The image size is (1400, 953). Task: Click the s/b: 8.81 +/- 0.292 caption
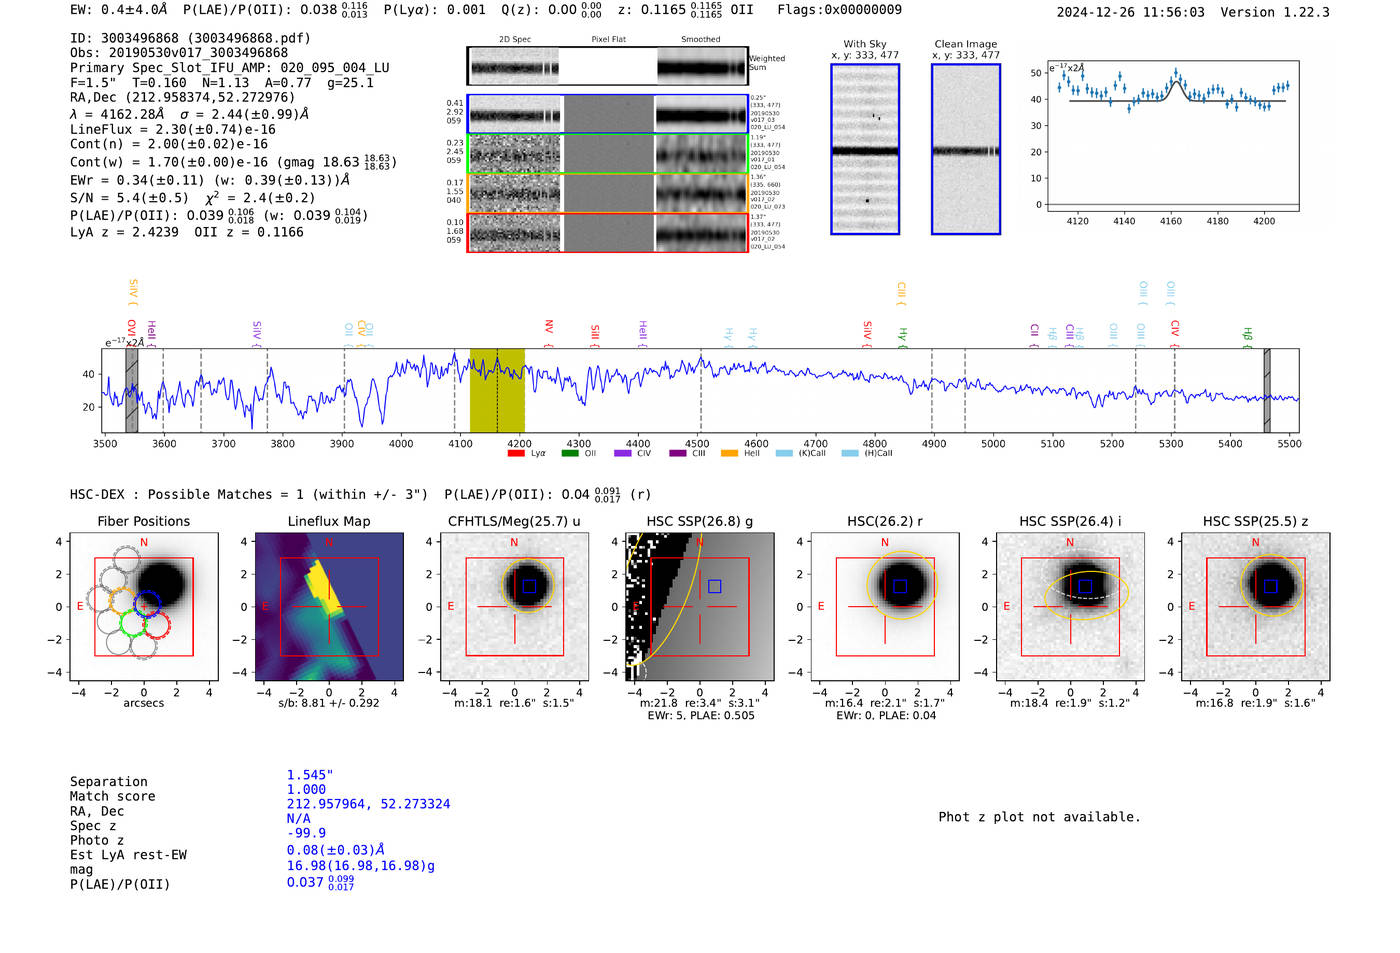pyautogui.click(x=329, y=703)
